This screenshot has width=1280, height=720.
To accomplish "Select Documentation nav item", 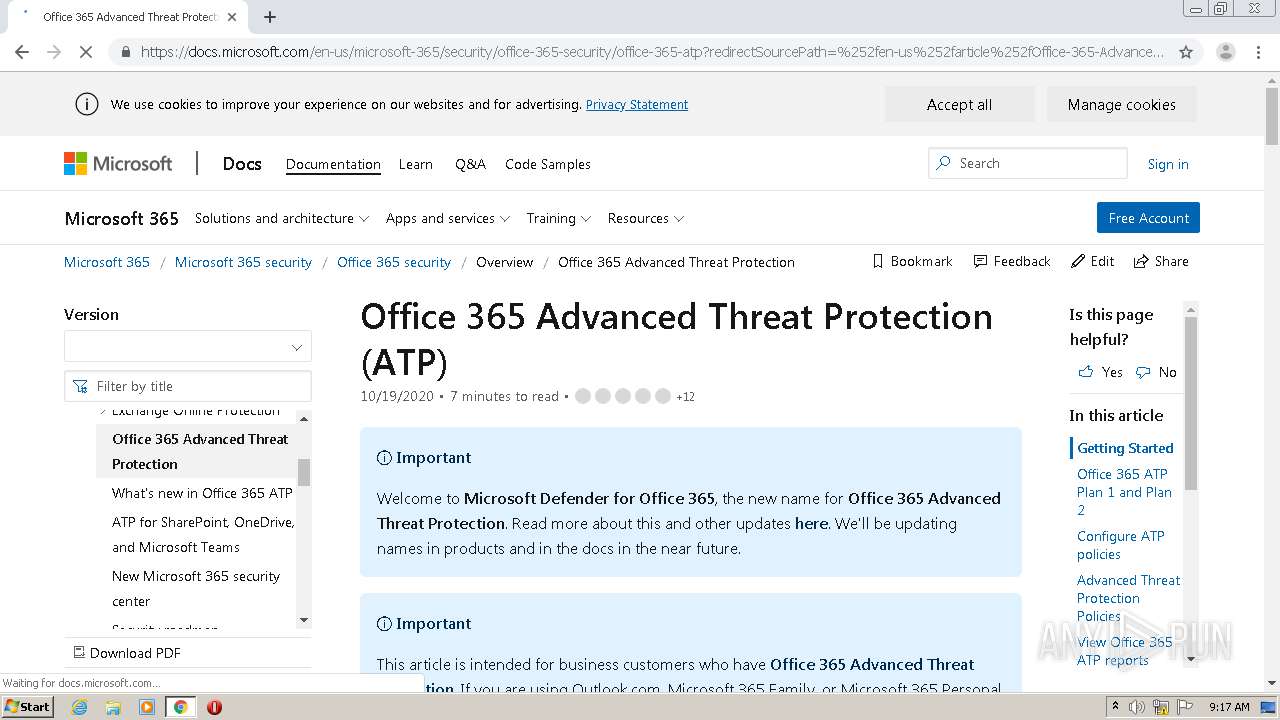I will (x=333, y=164).
